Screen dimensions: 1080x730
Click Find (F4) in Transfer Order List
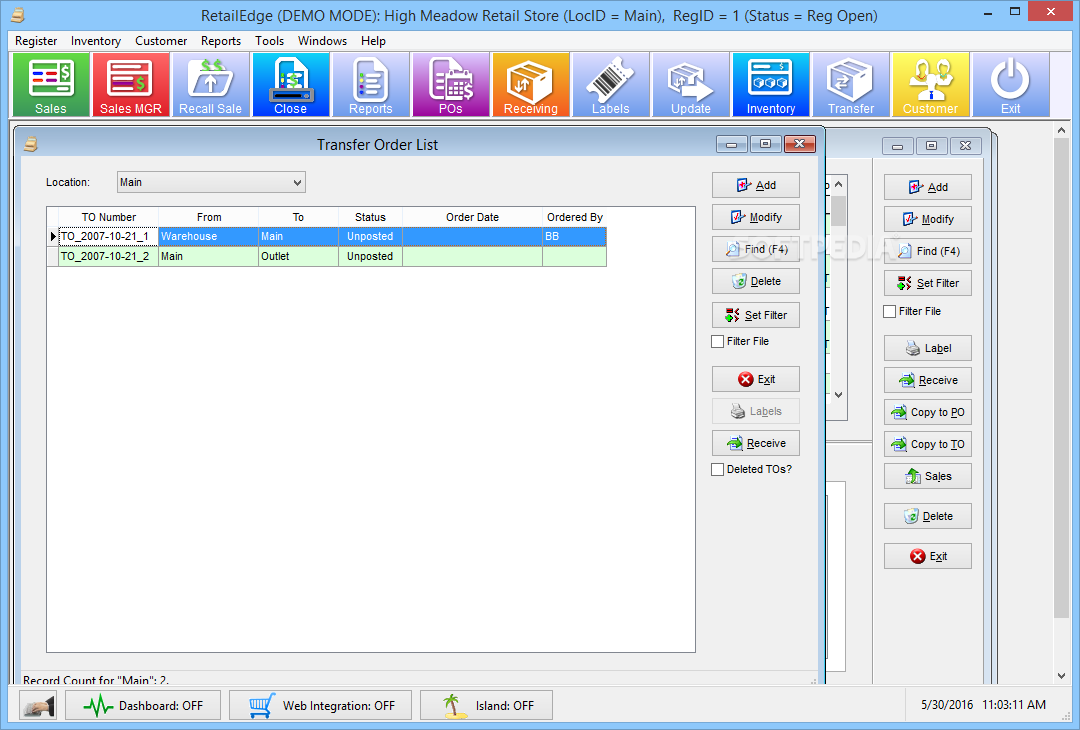pos(756,249)
